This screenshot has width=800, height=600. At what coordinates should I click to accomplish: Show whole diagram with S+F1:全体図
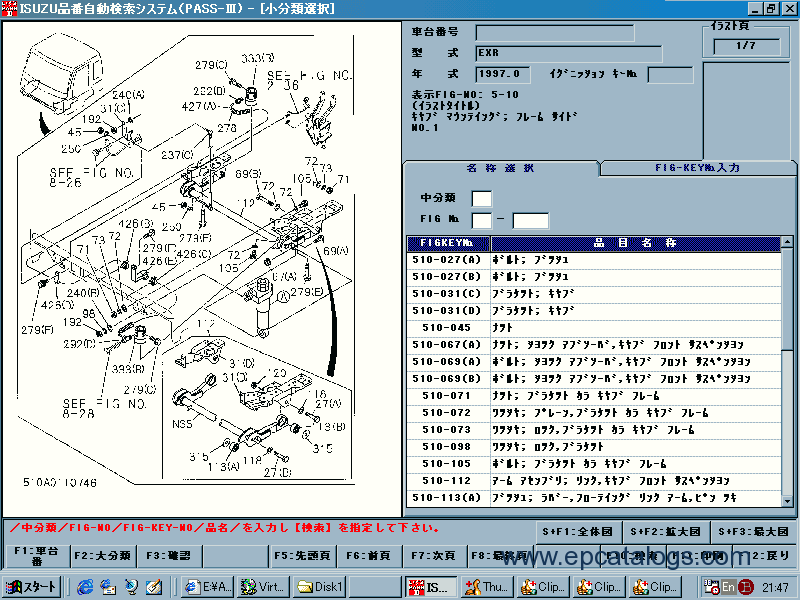coord(578,532)
